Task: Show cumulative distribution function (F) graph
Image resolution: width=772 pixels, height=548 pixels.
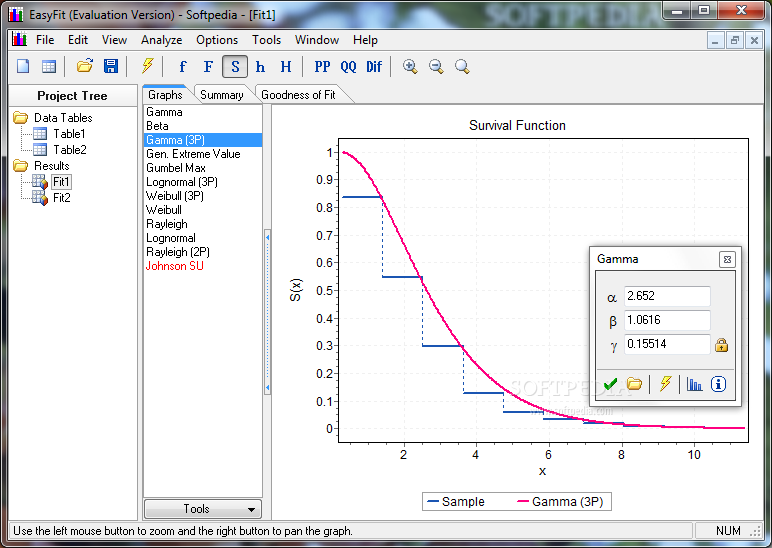Action: click(208, 66)
